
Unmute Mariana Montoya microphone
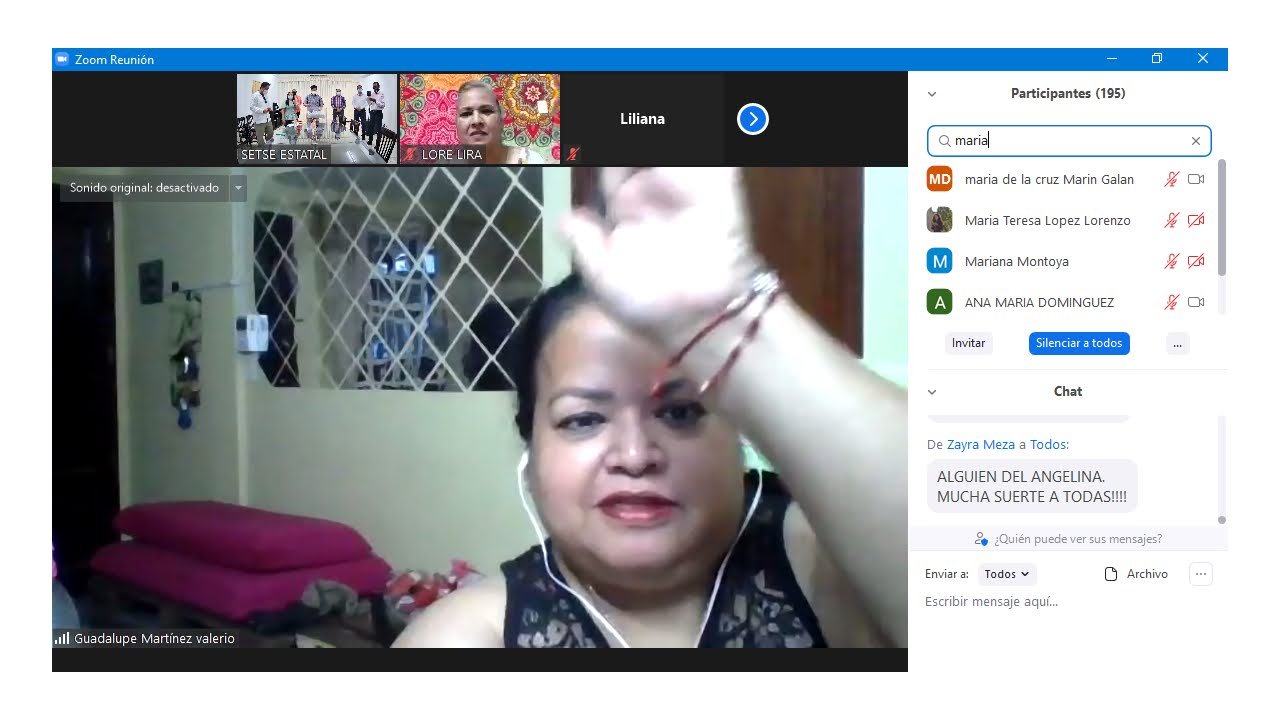(x=1172, y=262)
